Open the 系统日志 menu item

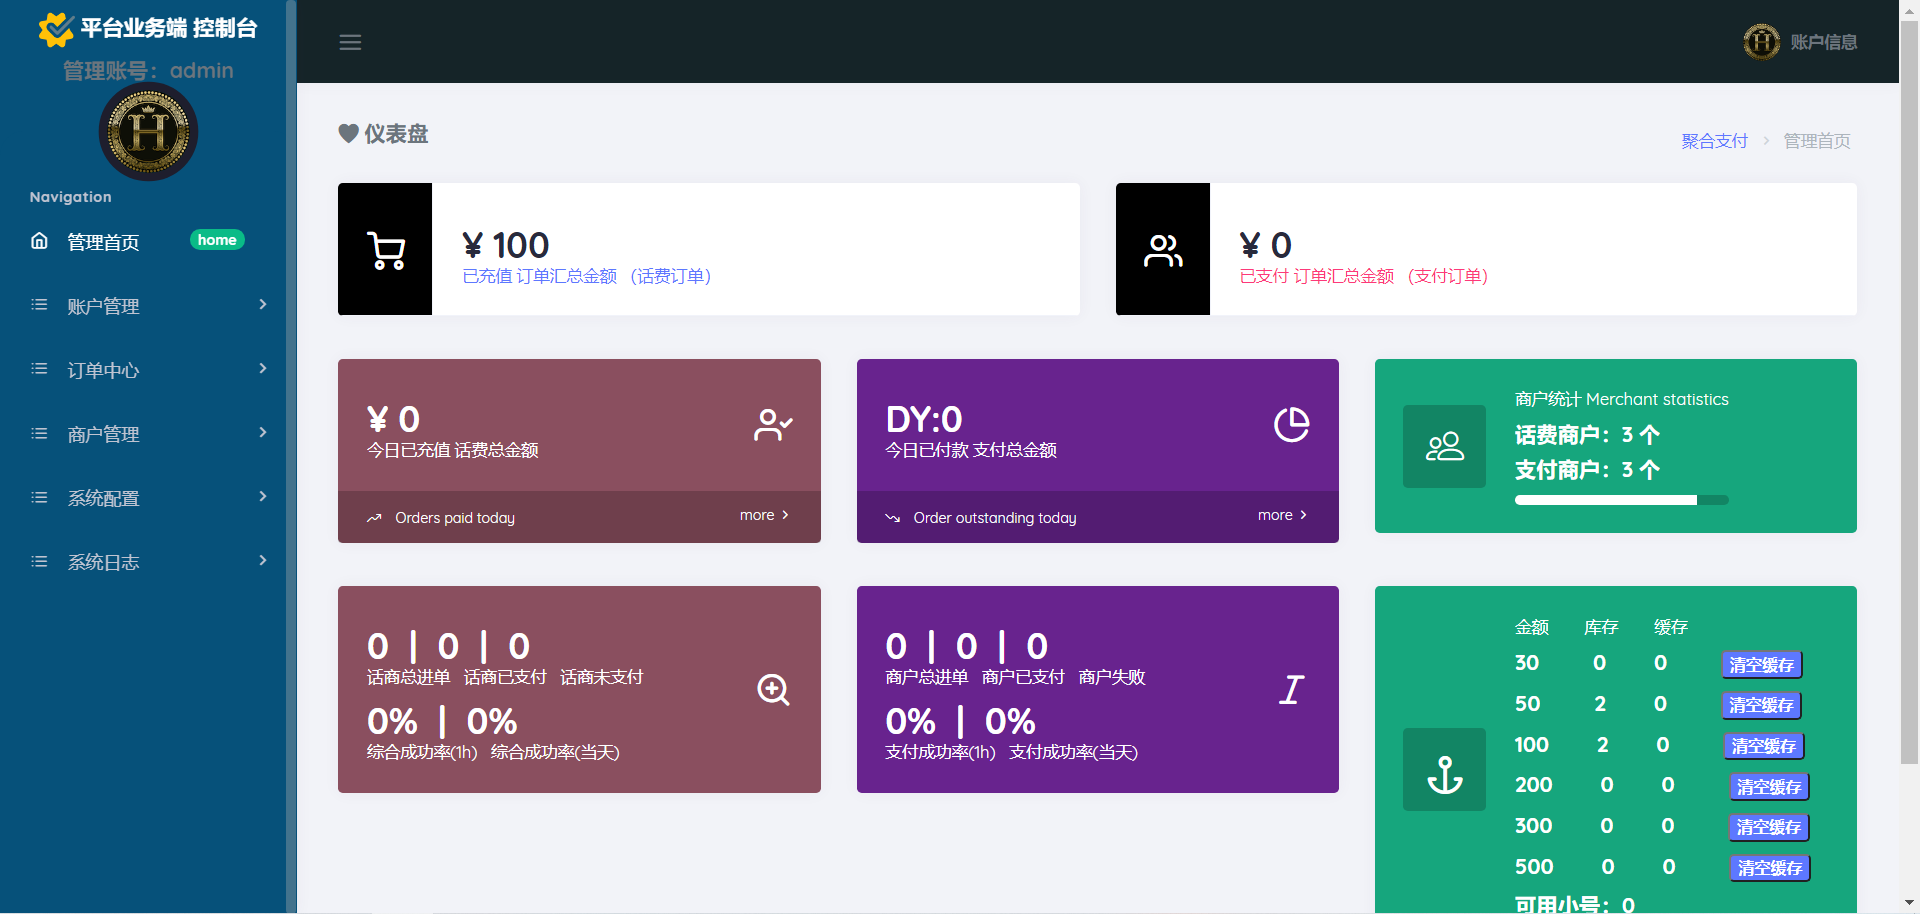(148, 562)
